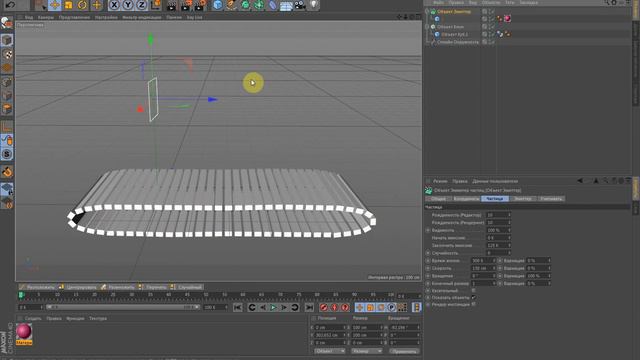Render the current view clapperboard icon
The image size is (640, 360).
tap(172, 5)
